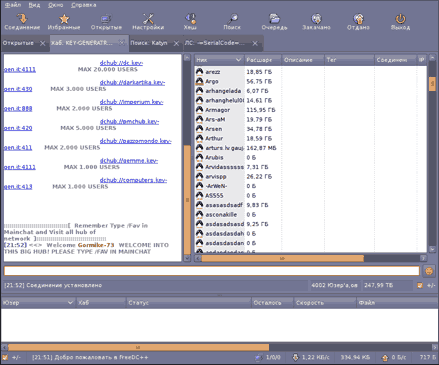Open Поиск search magnifier icon
The image size is (439, 365).
[x=232, y=19]
